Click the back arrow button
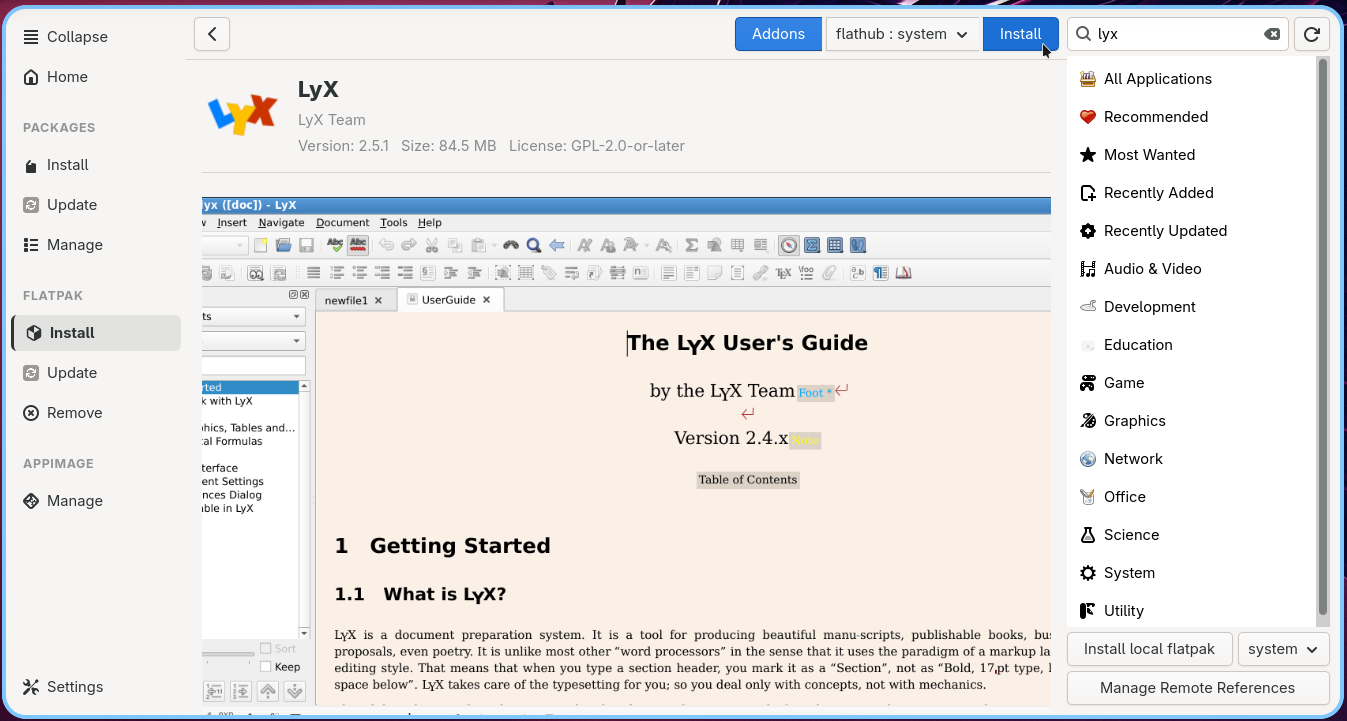Screen dimensions: 1347x721 (x=212, y=34)
